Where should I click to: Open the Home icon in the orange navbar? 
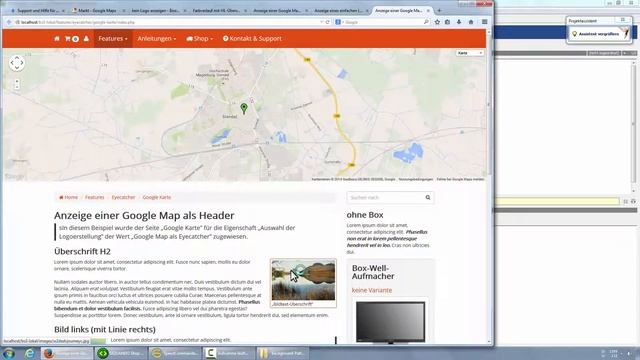pyautogui.click(x=57, y=38)
